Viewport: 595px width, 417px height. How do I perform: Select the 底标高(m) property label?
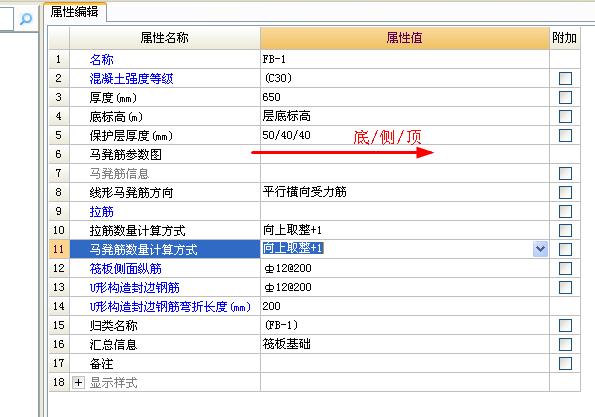[116, 117]
